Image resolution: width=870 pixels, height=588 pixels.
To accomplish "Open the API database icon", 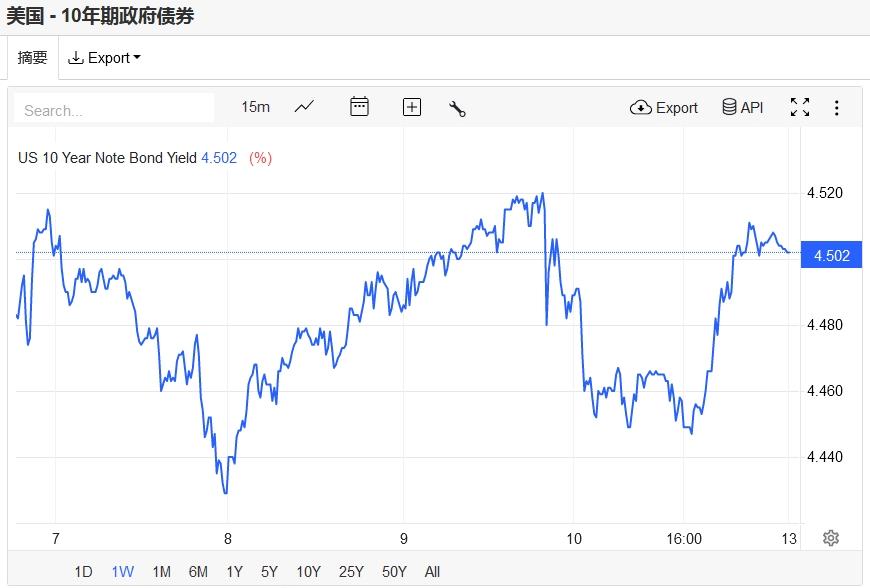I will pyautogui.click(x=743, y=107).
